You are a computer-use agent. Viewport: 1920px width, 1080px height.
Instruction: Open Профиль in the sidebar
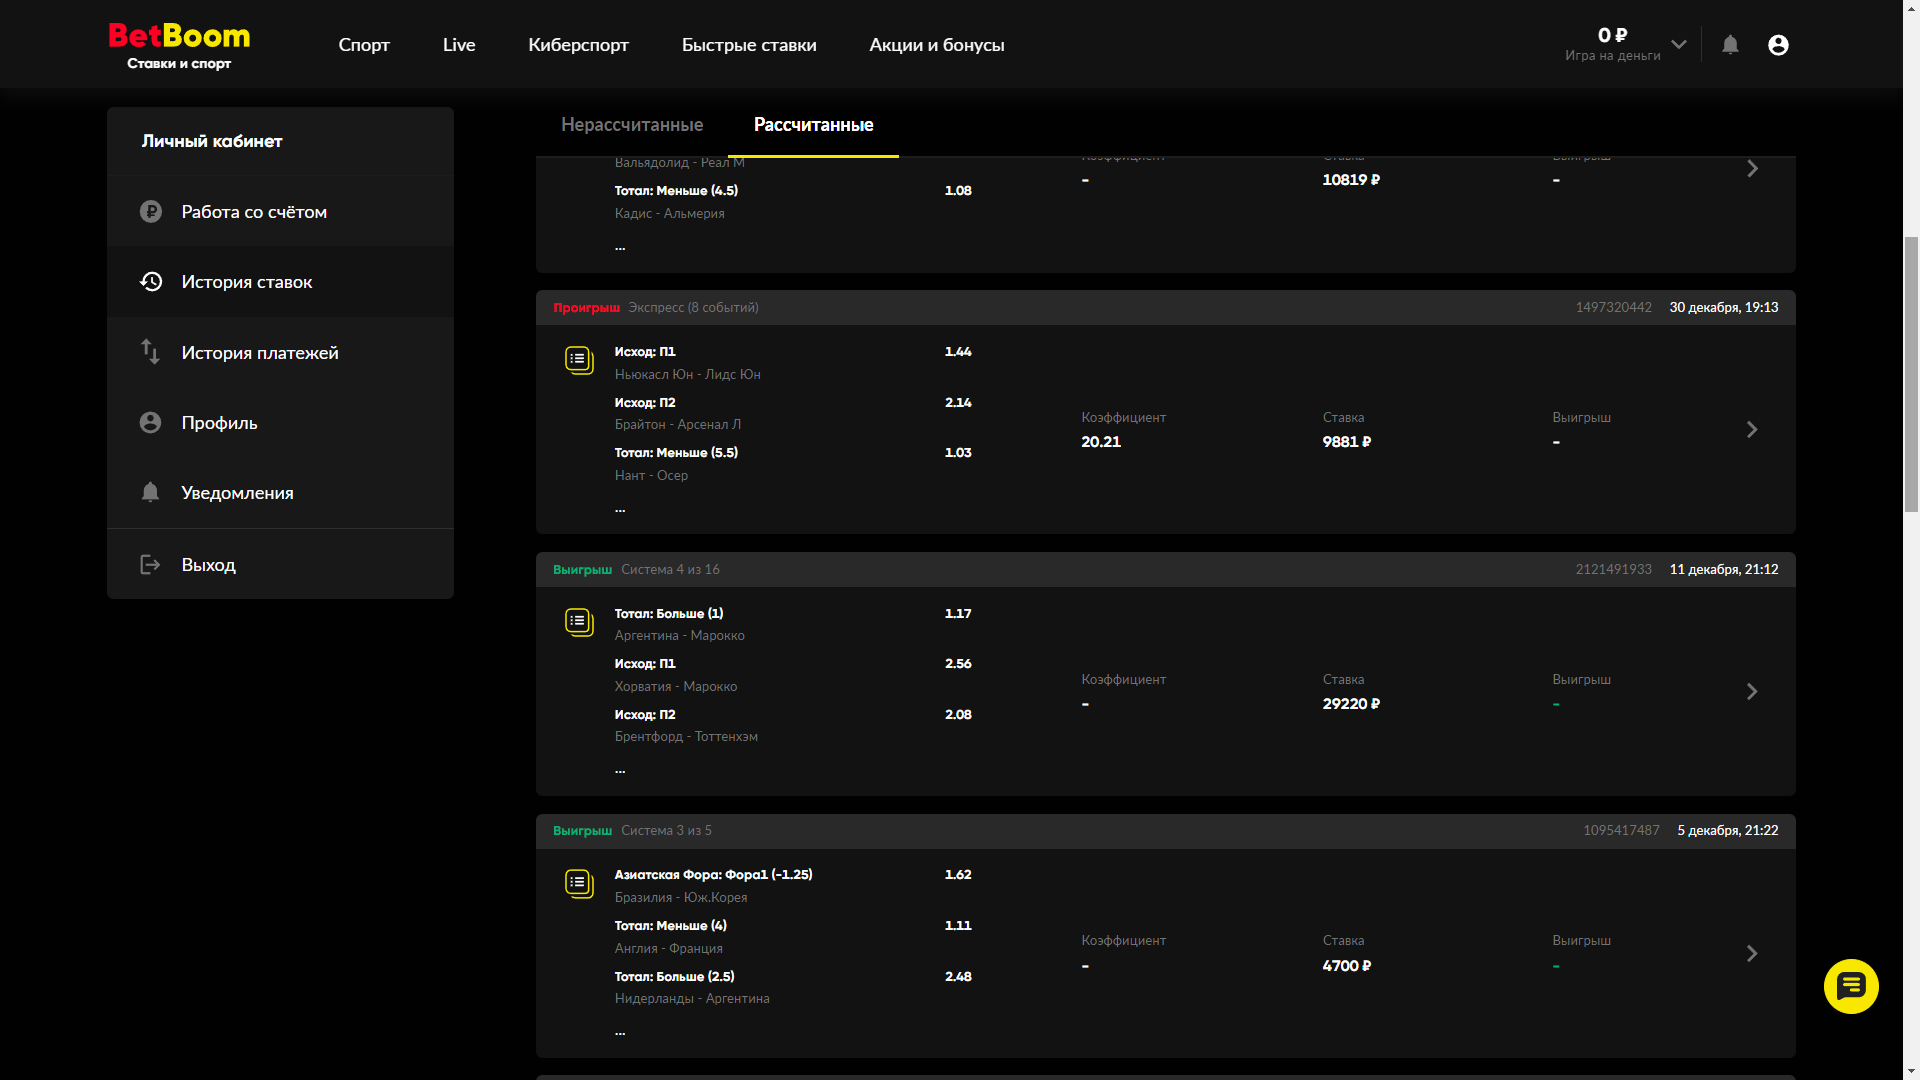219,423
